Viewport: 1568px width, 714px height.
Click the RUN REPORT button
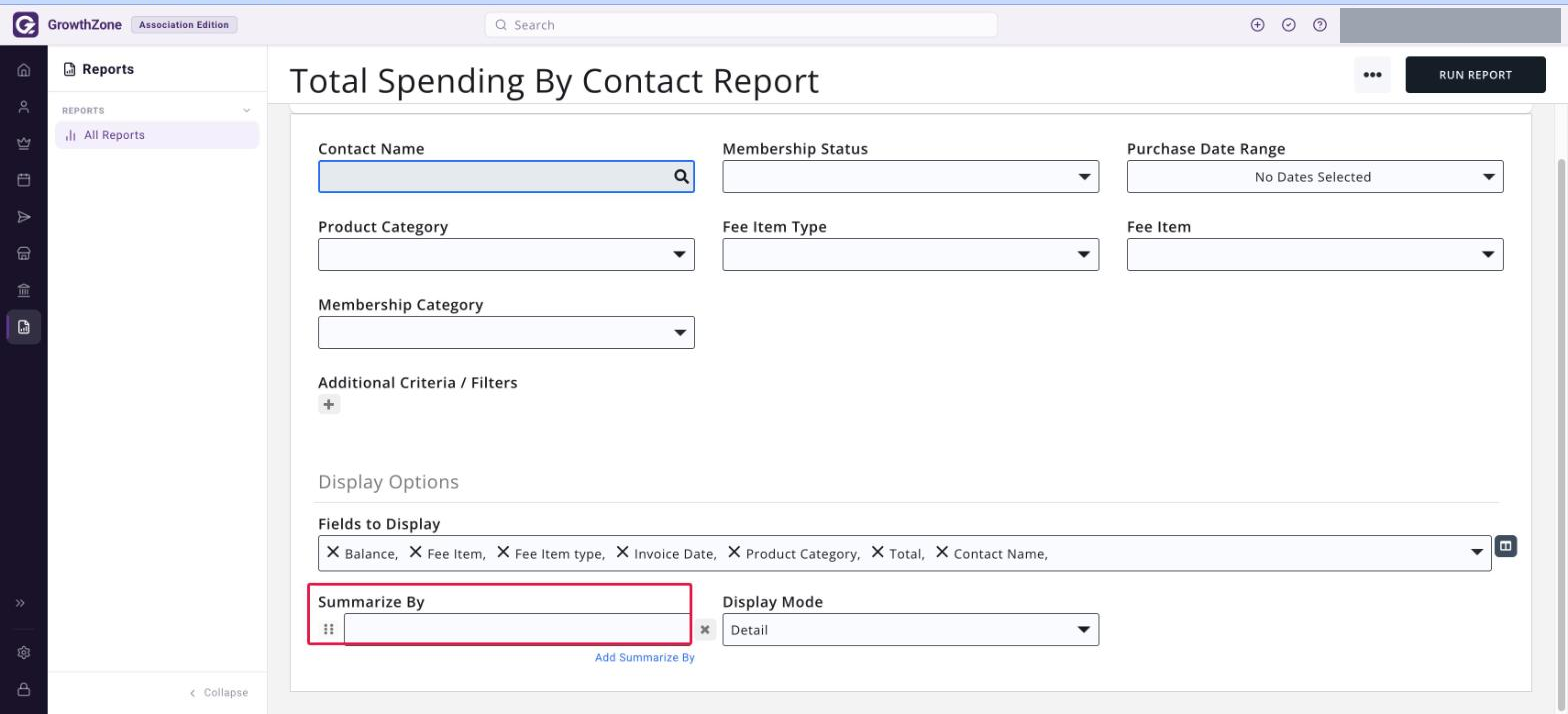click(x=1475, y=75)
